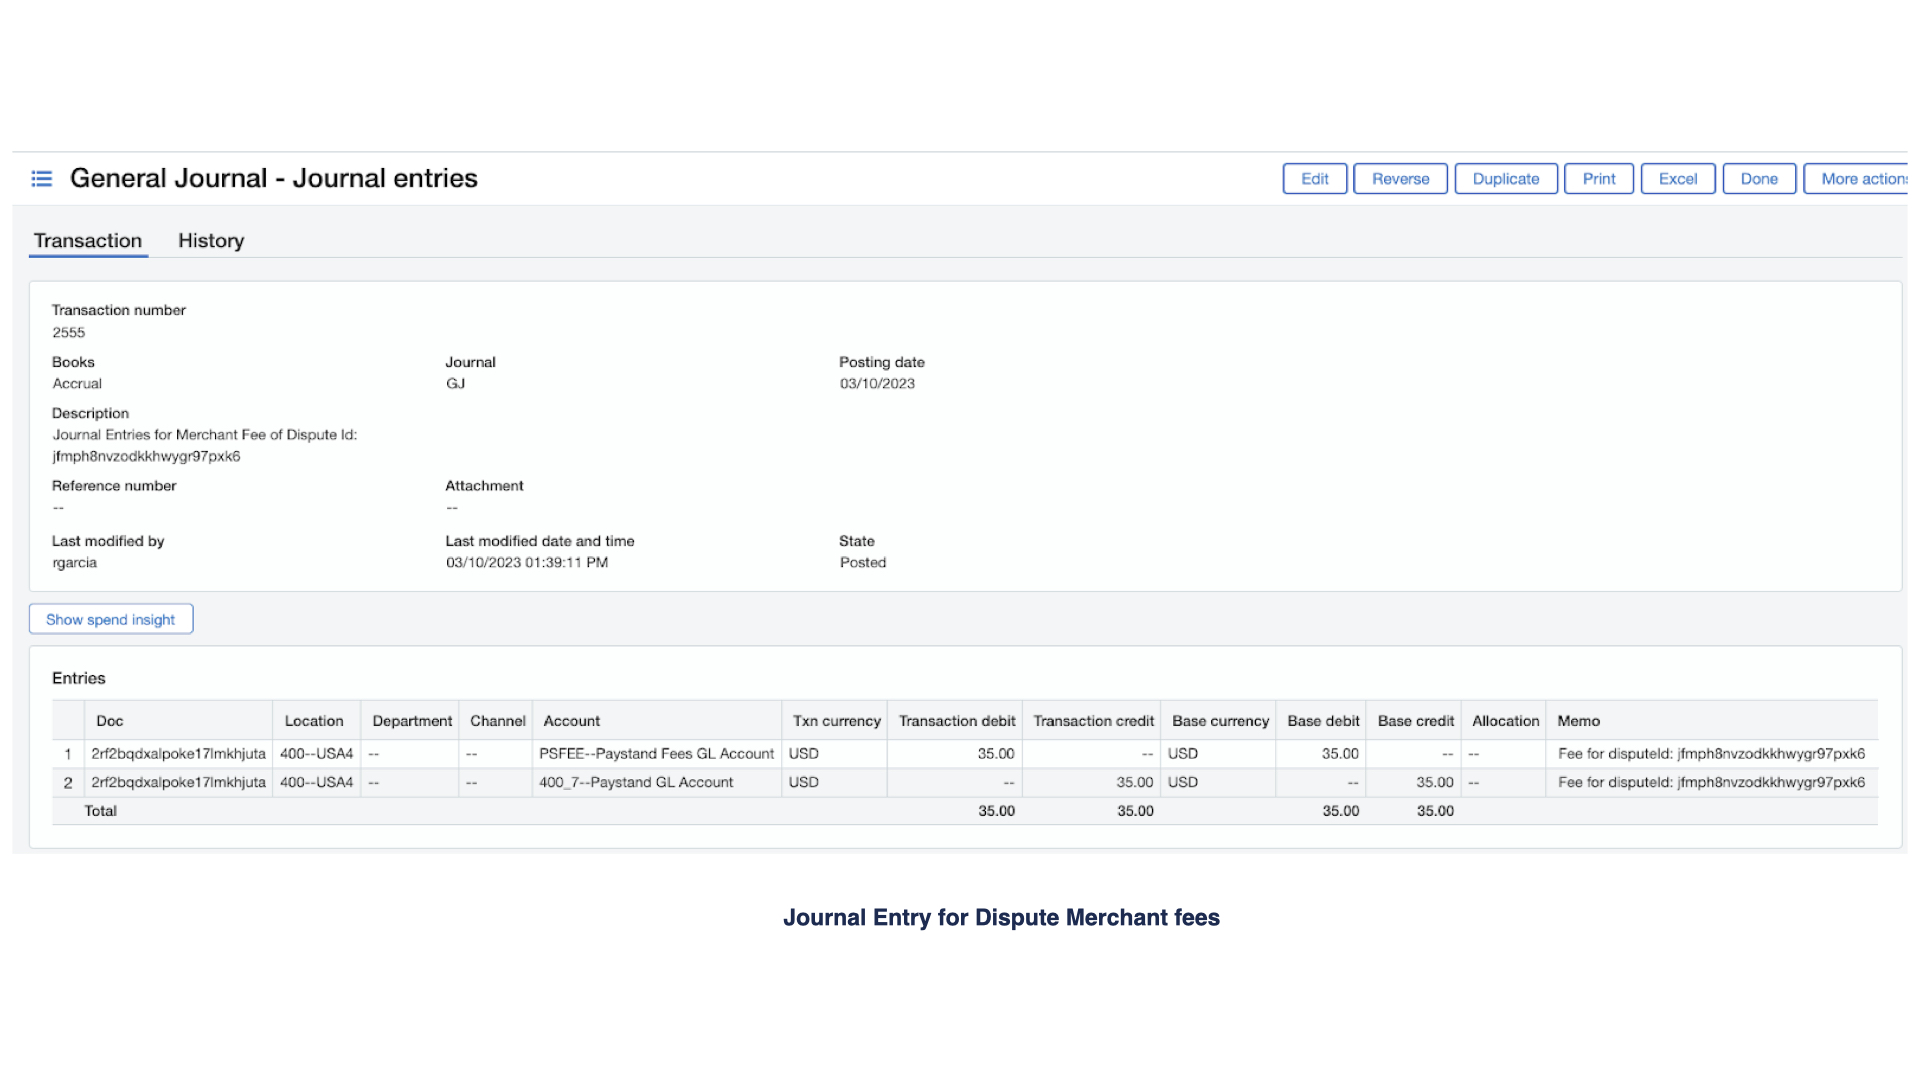Select the Transaction debit column header
The image size is (1920, 1080).
pyautogui.click(x=957, y=721)
